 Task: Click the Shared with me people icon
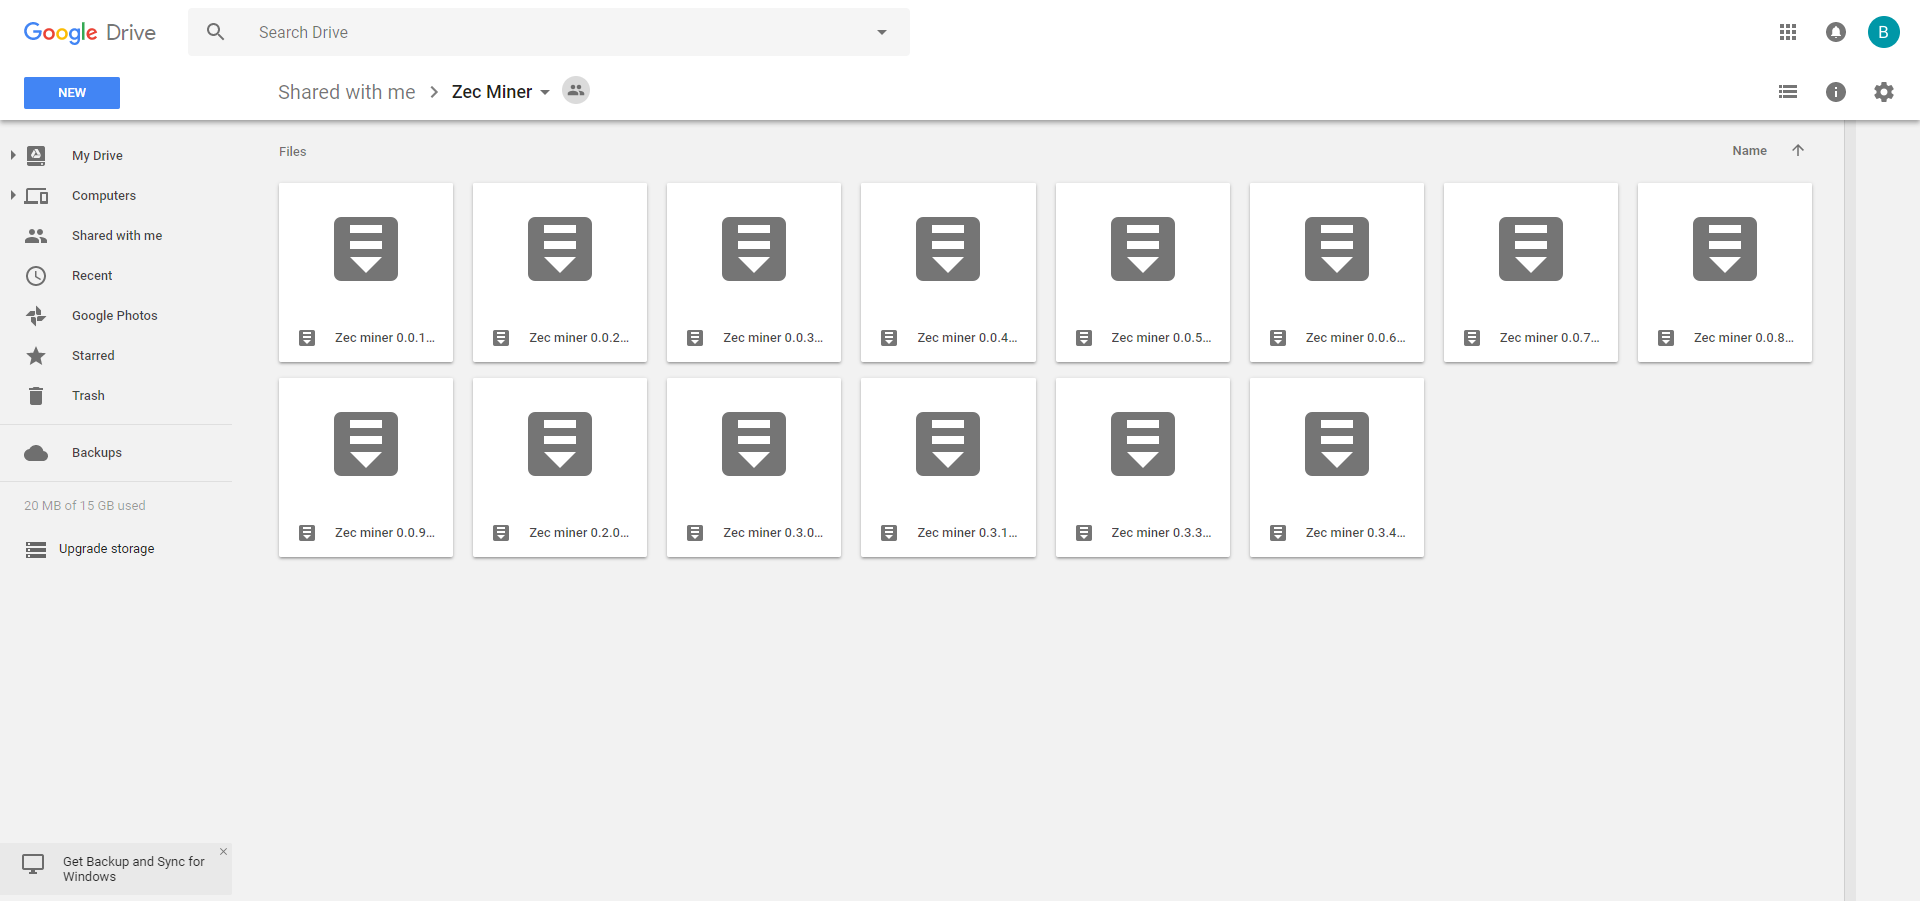coord(36,236)
